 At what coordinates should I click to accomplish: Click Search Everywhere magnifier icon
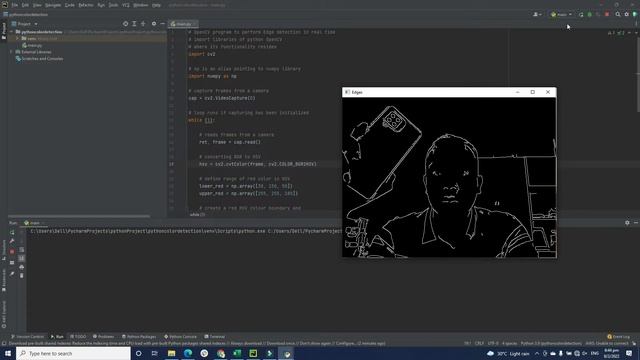[618, 14]
